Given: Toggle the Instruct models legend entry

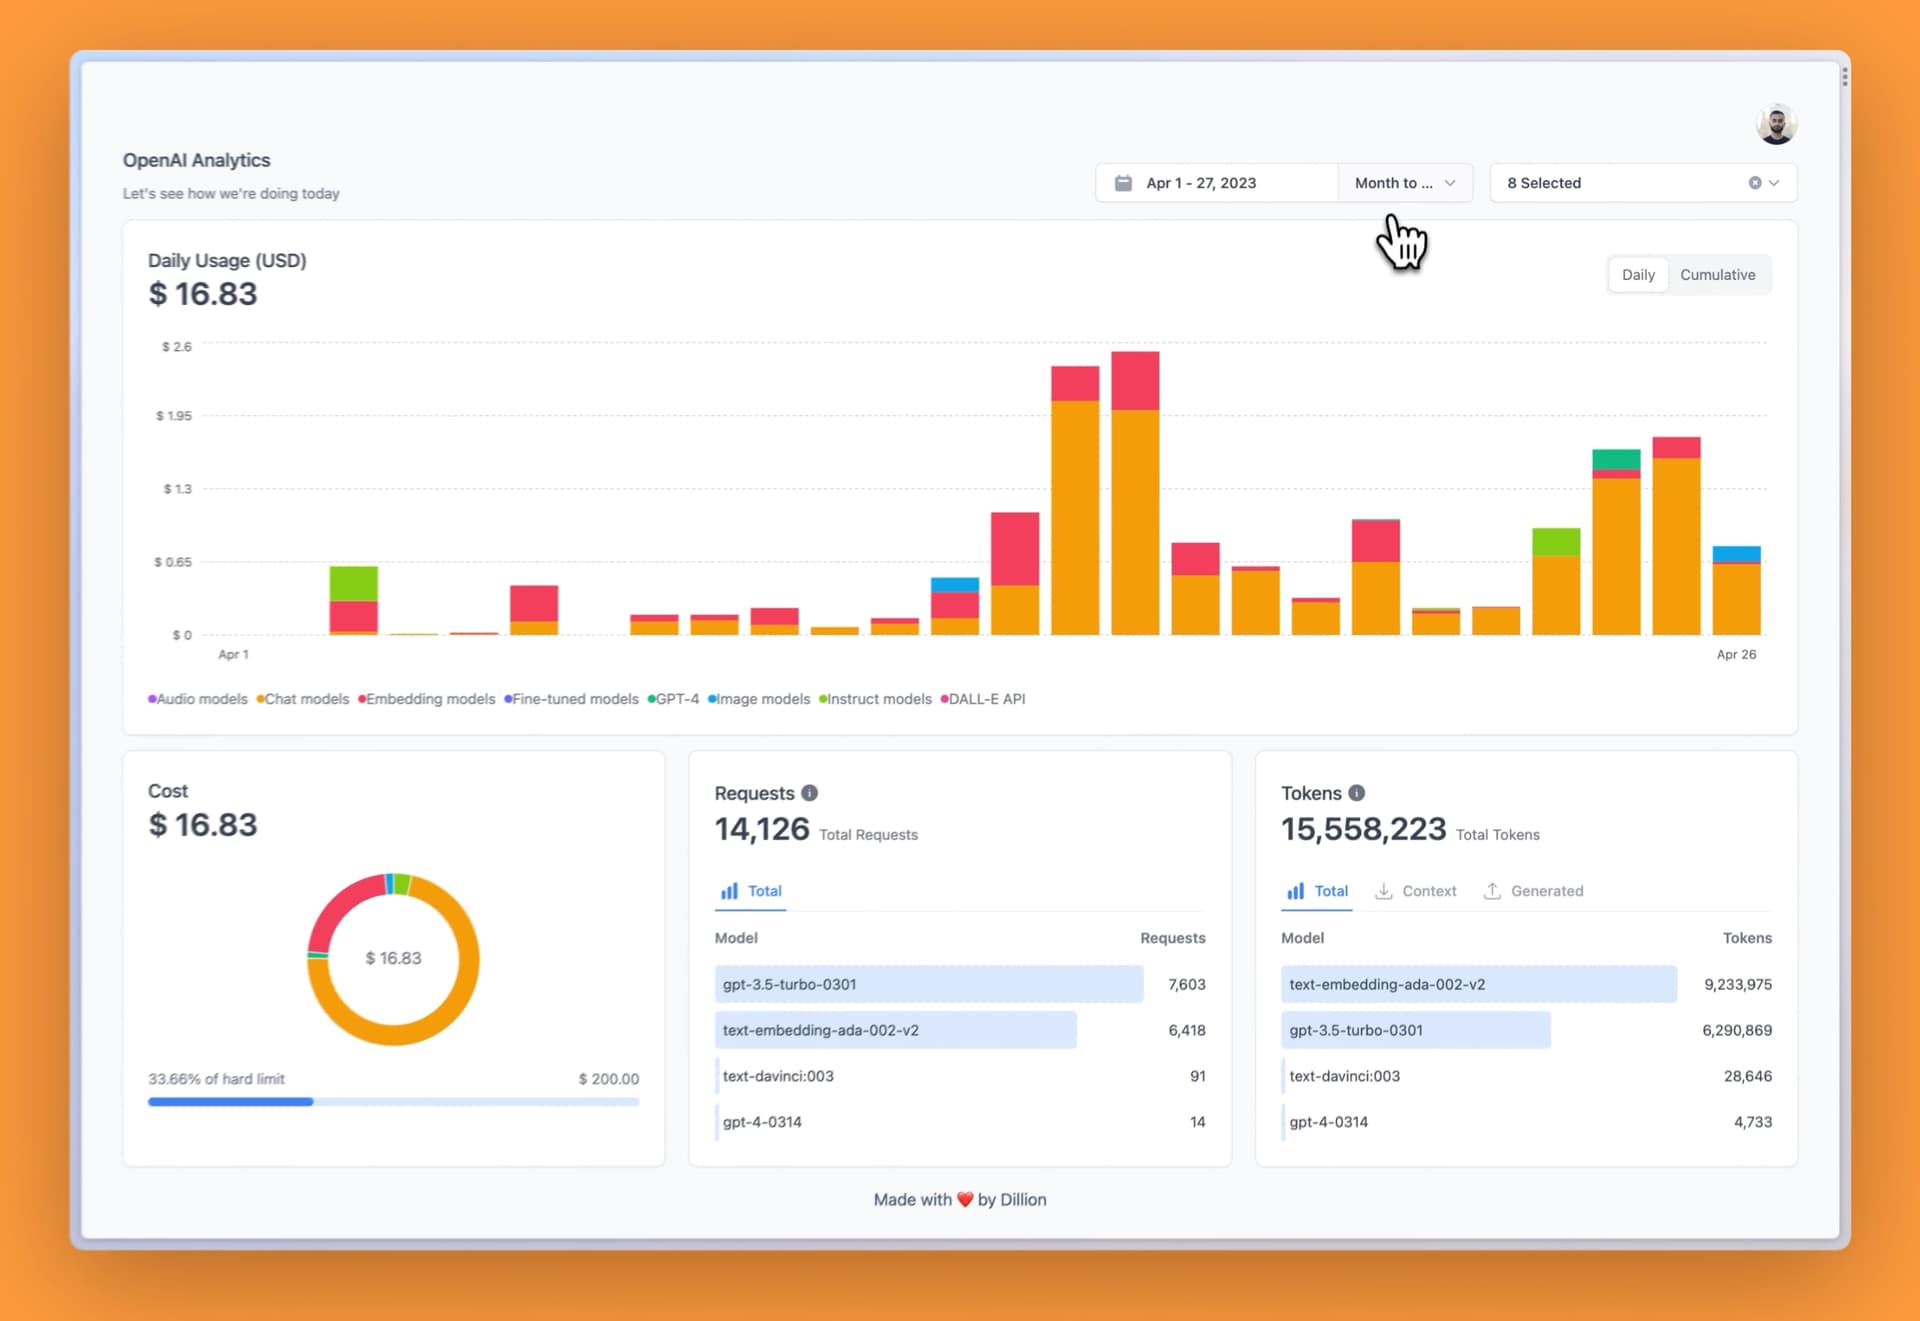Looking at the screenshot, I should tap(875, 699).
